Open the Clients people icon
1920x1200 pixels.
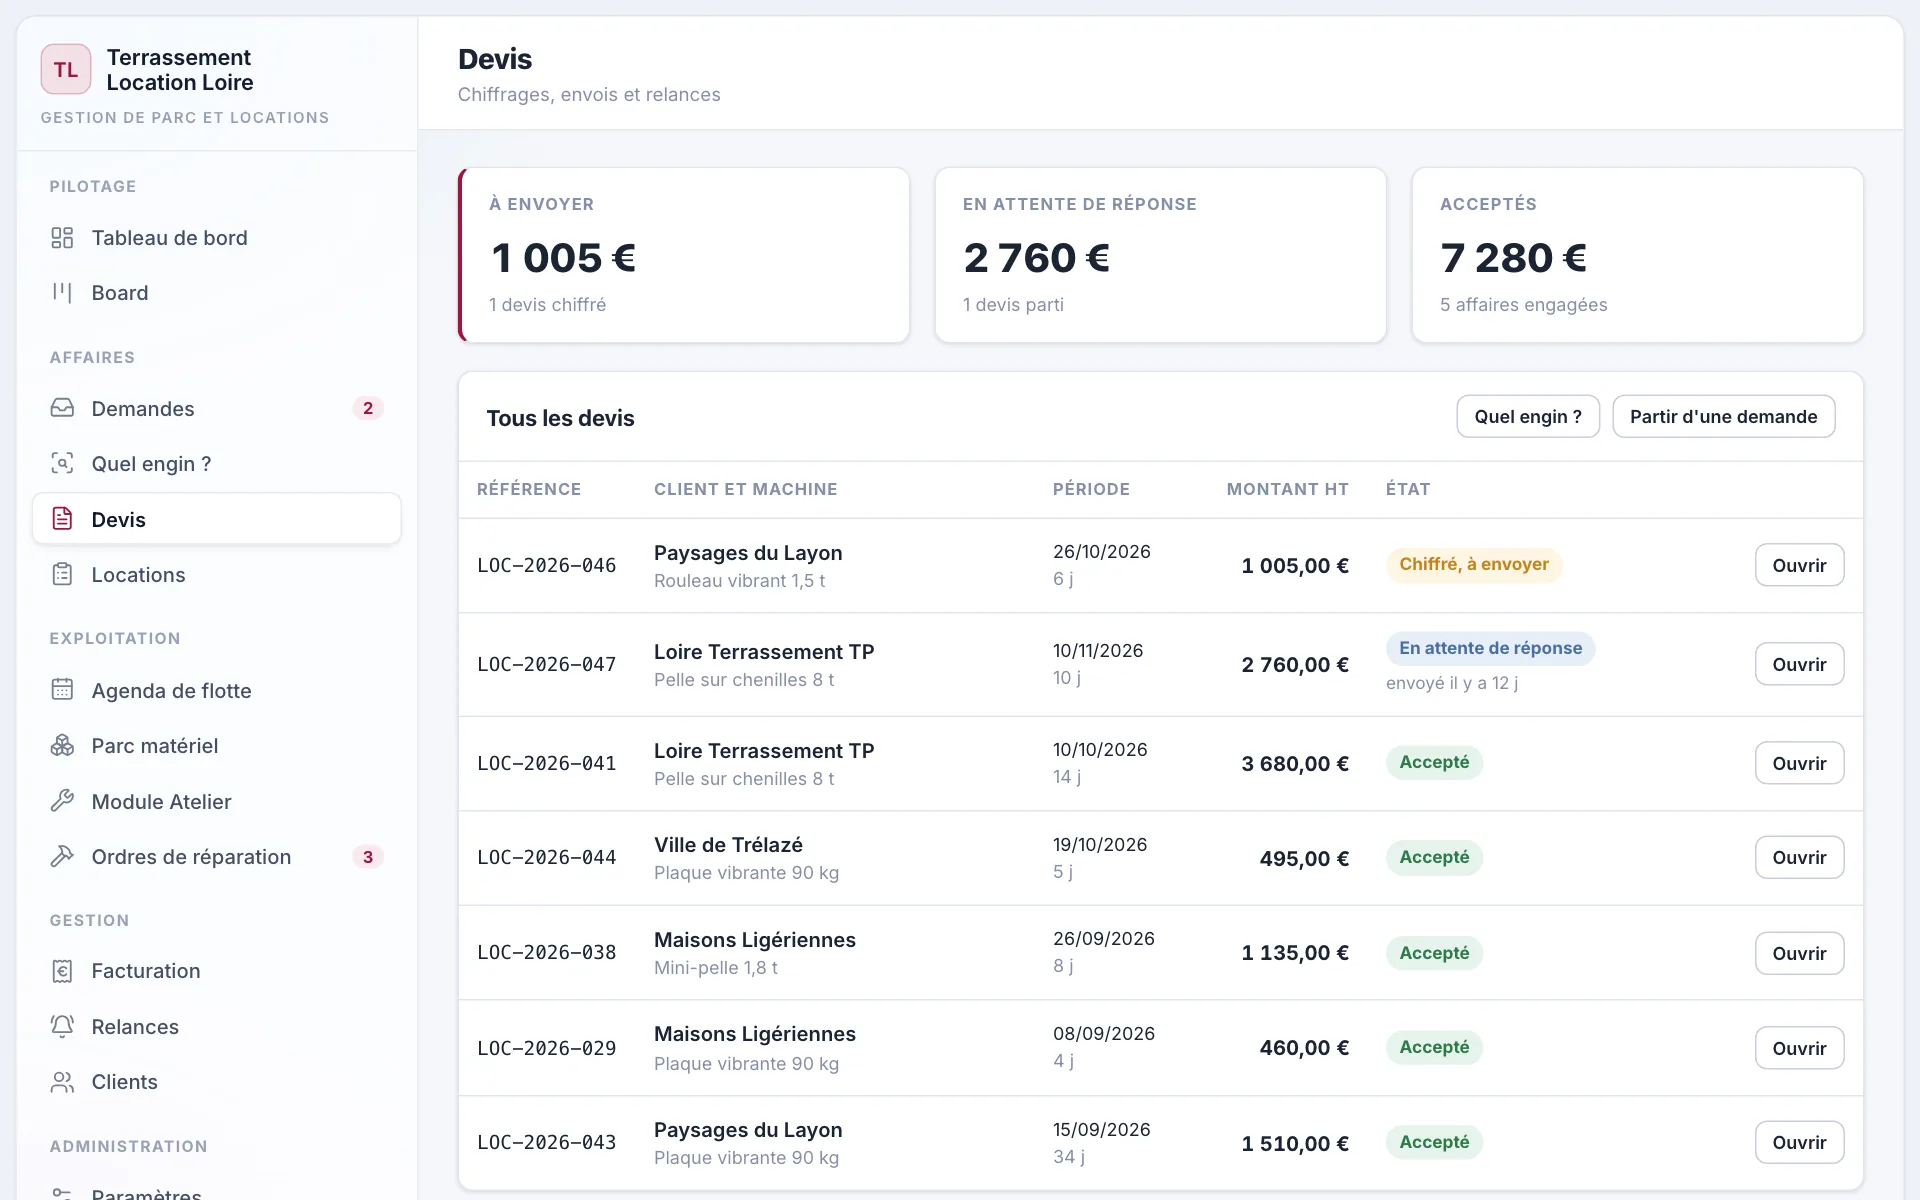62,1082
